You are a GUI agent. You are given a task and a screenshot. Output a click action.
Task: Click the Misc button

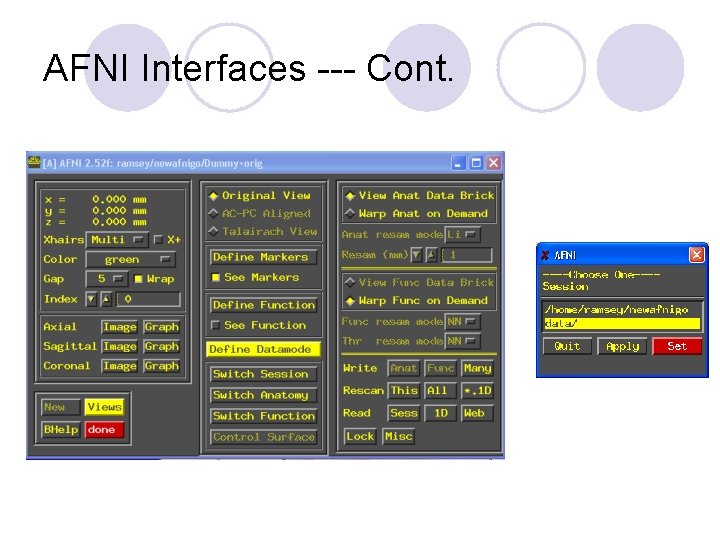coord(398,436)
